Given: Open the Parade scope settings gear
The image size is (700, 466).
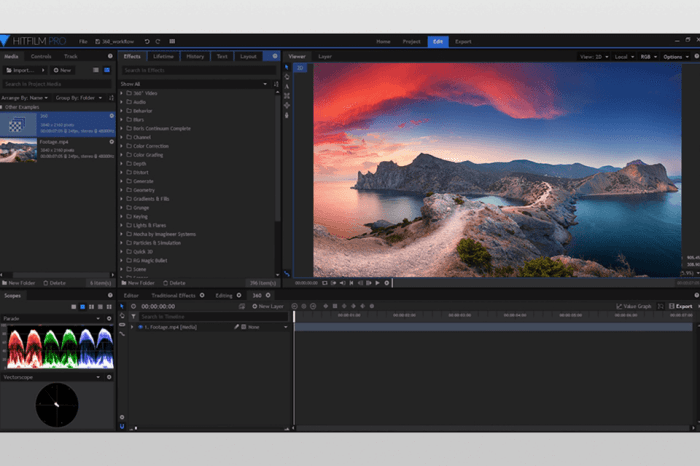Looking at the screenshot, I should tap(109, 319).
